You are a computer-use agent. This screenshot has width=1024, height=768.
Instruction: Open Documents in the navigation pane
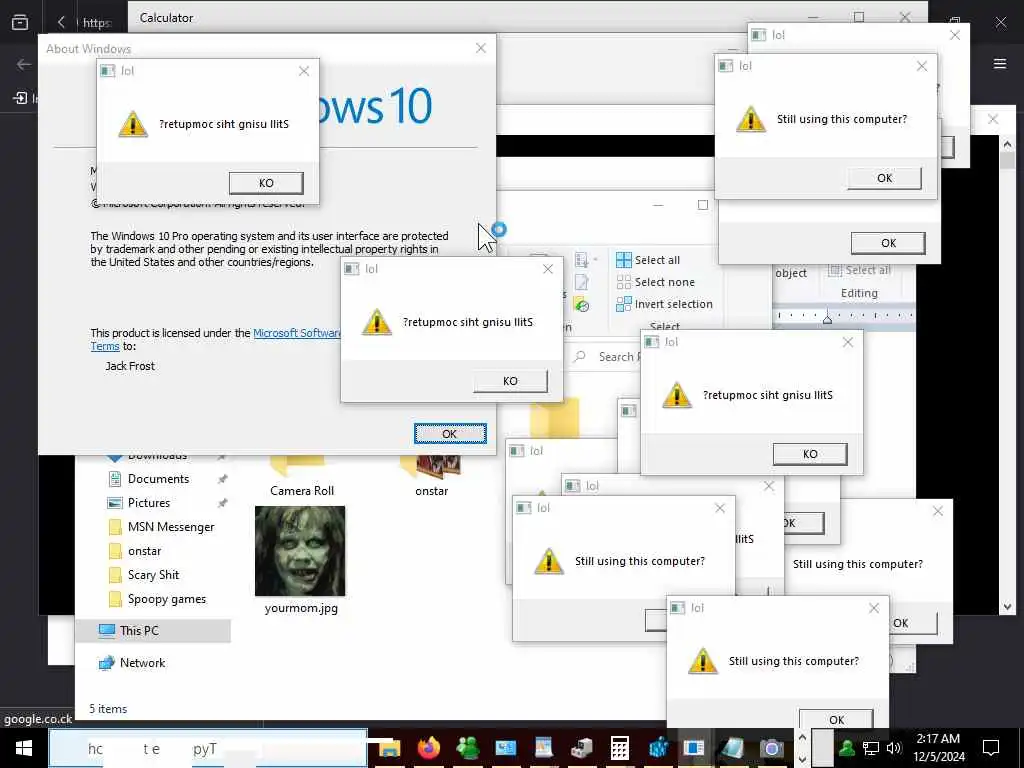[x=157, y=479]
